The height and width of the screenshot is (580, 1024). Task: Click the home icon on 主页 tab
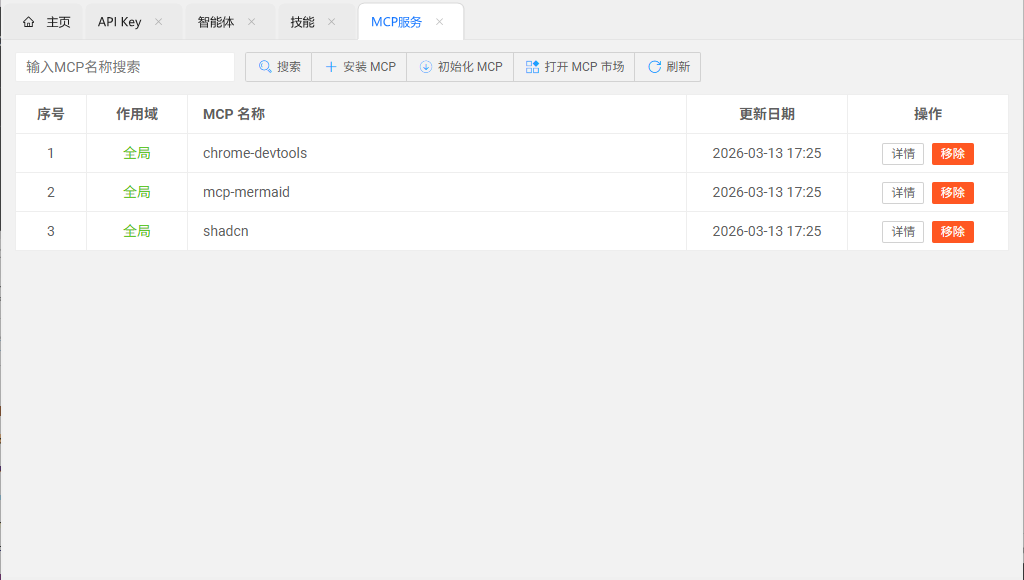pyautogui.click(x=29, y=22)
